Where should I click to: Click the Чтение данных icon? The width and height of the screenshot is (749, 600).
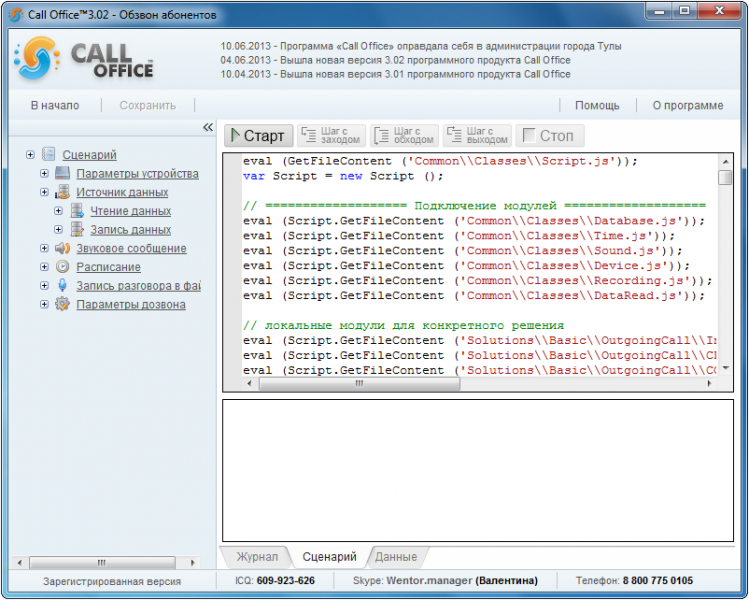(77, 211)
